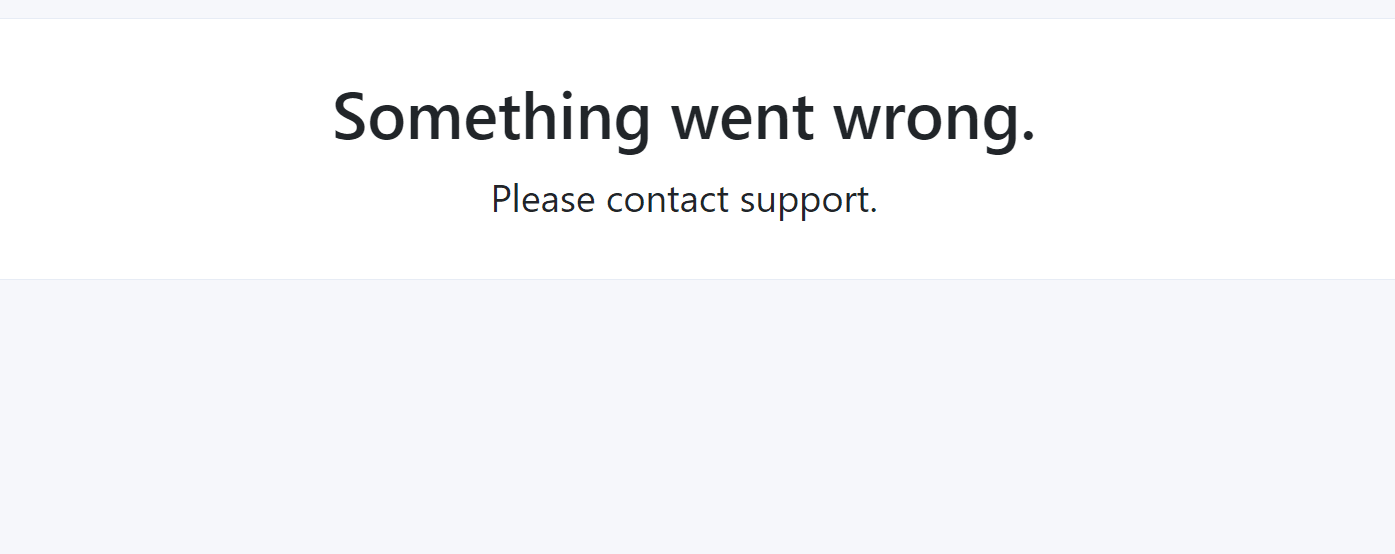Click the empty gray area below panel
Screen dimensions: 1395x554
(697, 416)
